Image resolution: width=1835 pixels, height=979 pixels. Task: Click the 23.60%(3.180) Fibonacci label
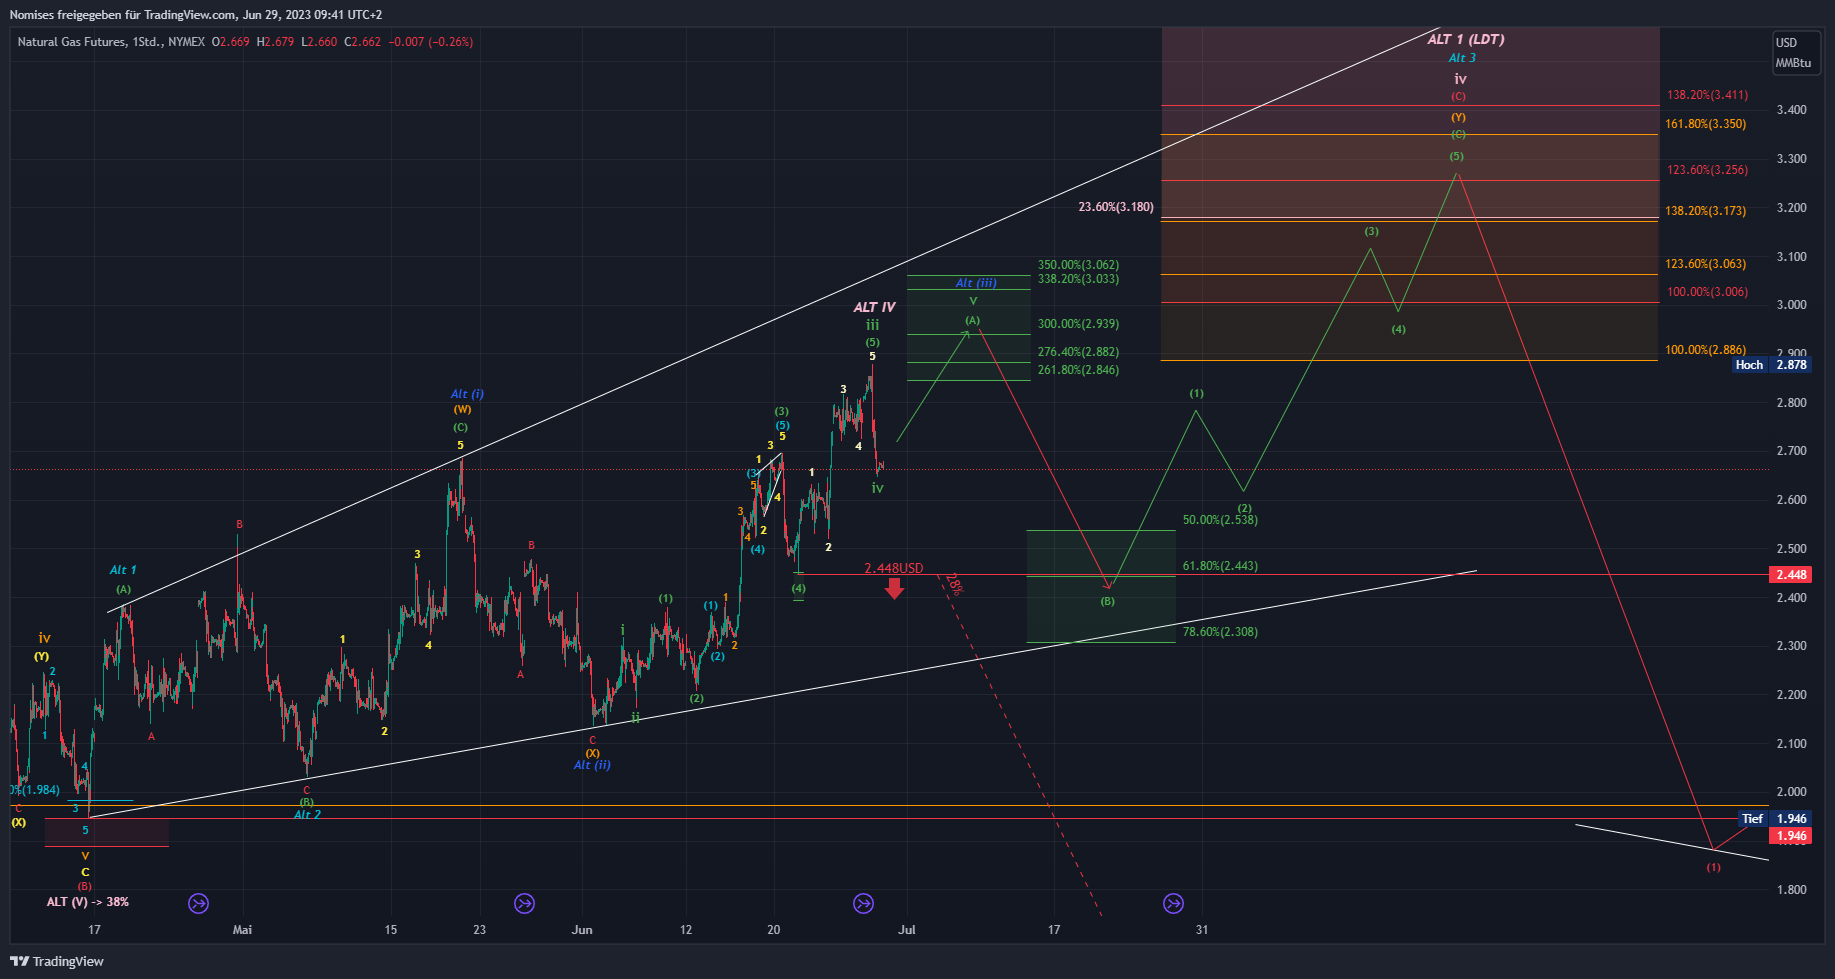[1116, 207]
